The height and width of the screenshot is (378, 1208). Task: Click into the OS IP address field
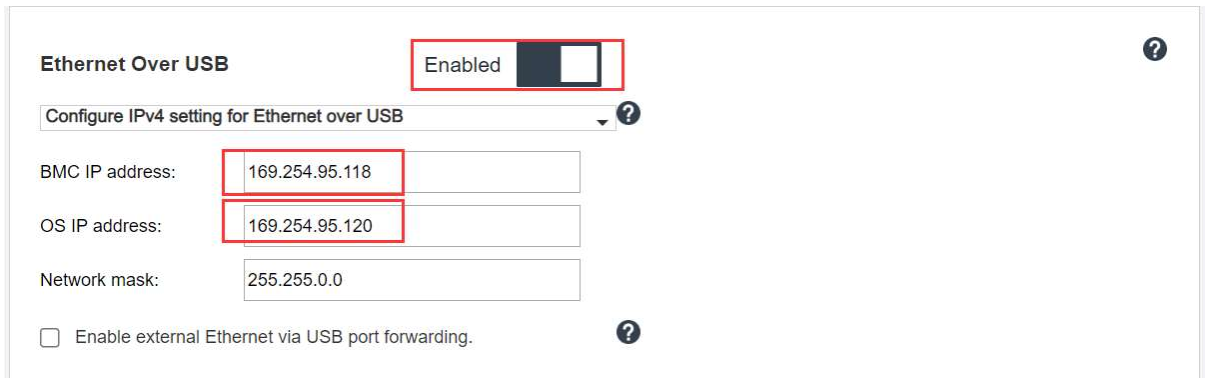(x=411, y=226)
